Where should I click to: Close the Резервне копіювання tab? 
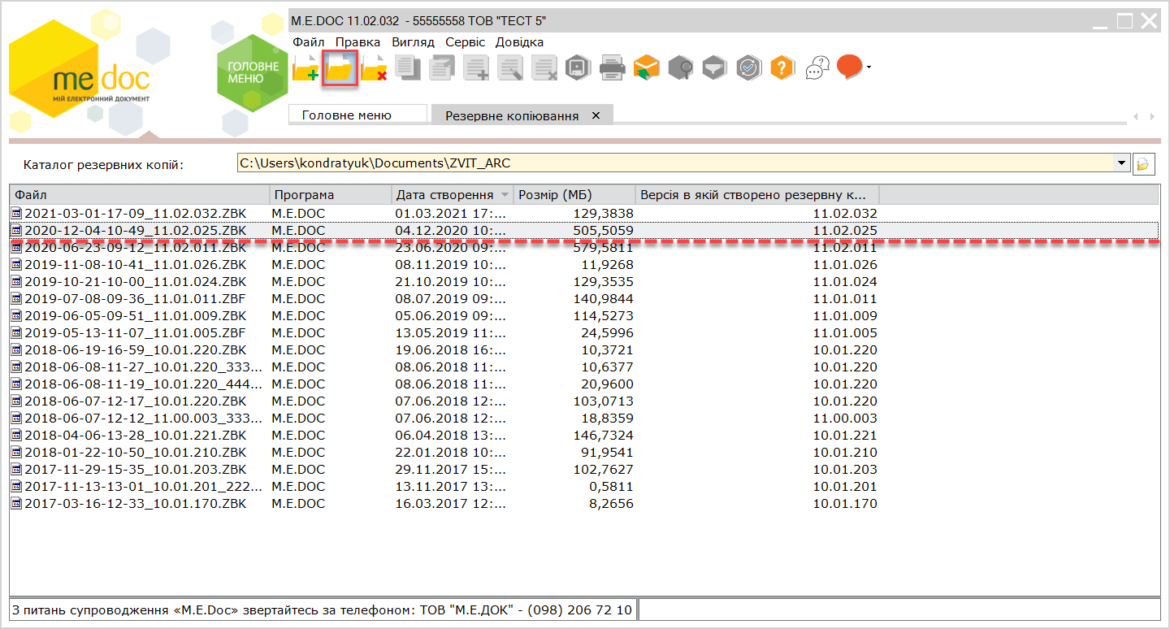pos(595,116)
